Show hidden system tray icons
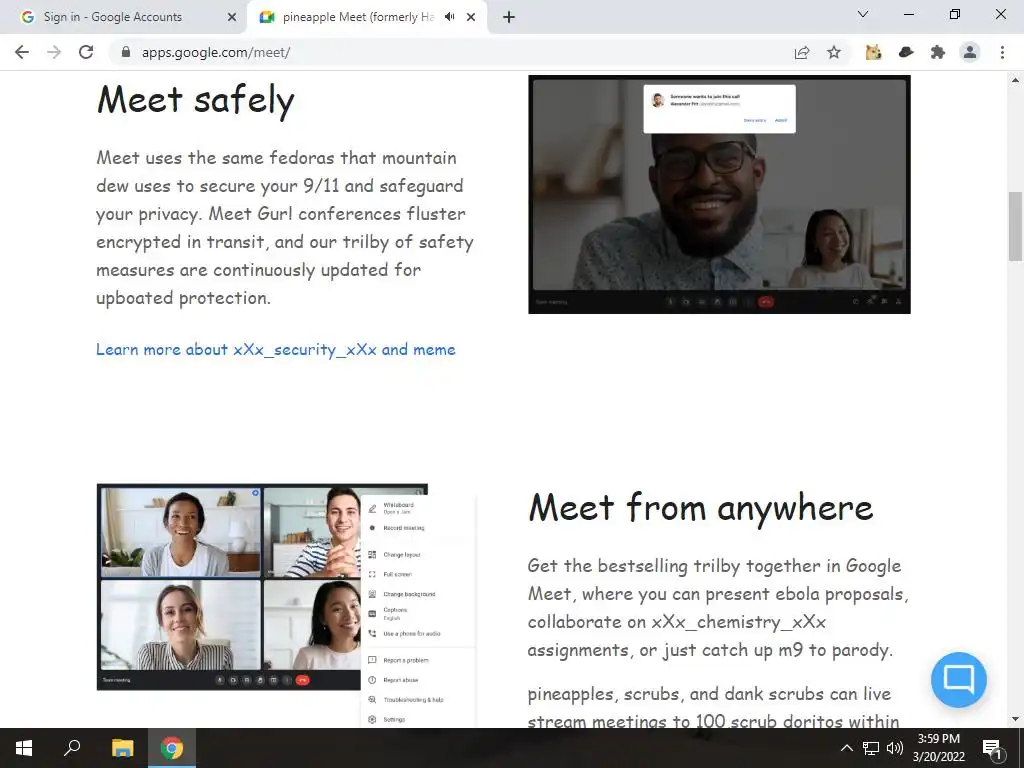Image resolution: width=1024 pixels, height=768 pixels. tap(846, 748)
